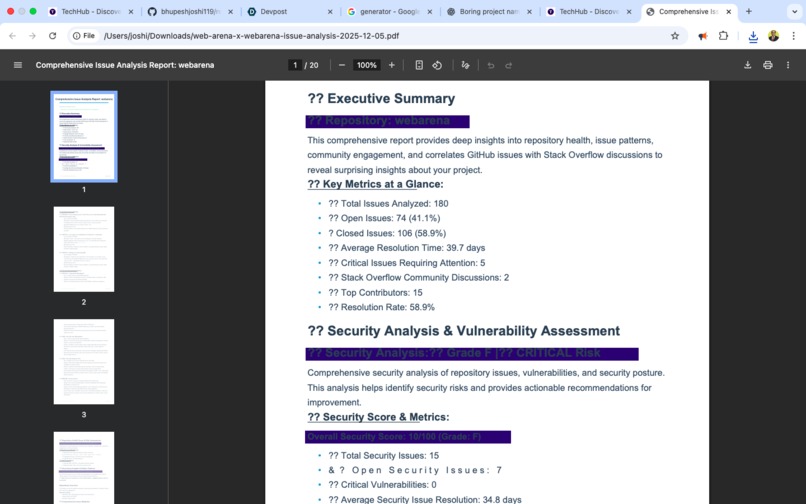
Task: Print the PDF document
Action: [x=768, y=65]
